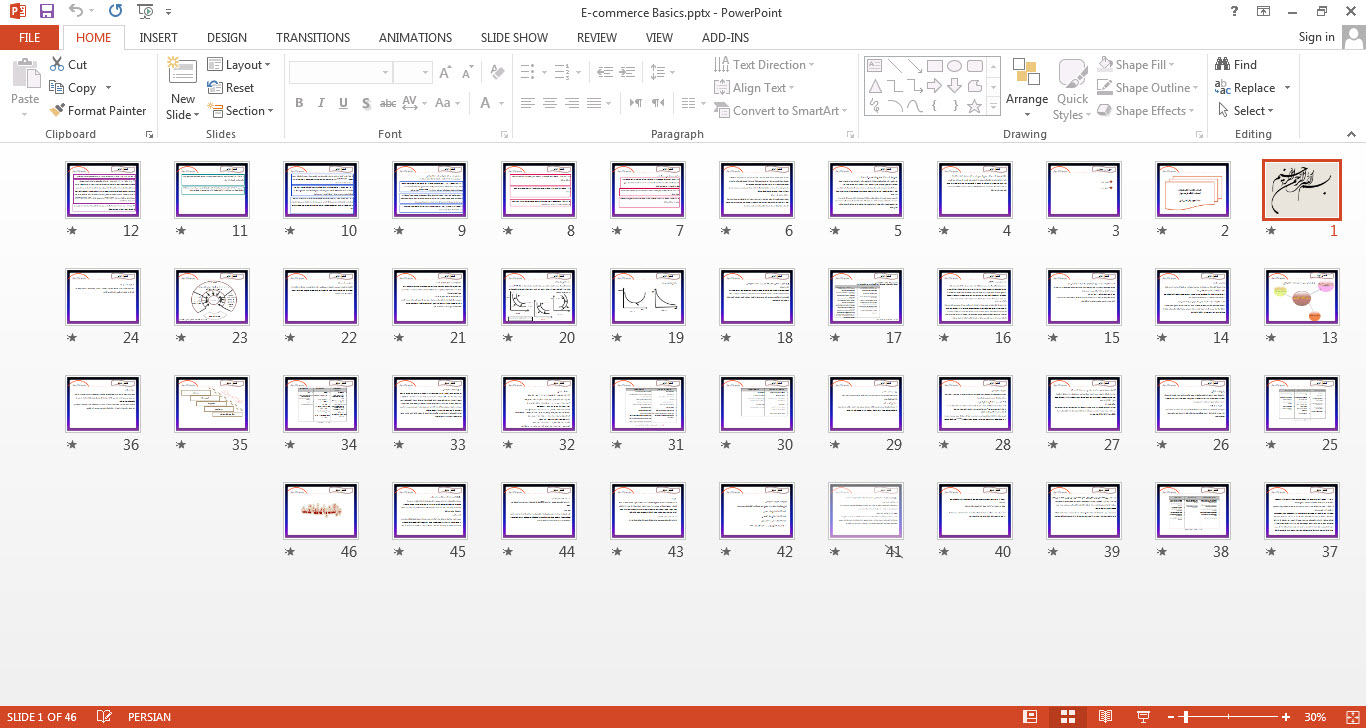Select the text box shape in gallery
This screenshot has height=728, width=1366.
pyautogui.click(x=875, y=66)
